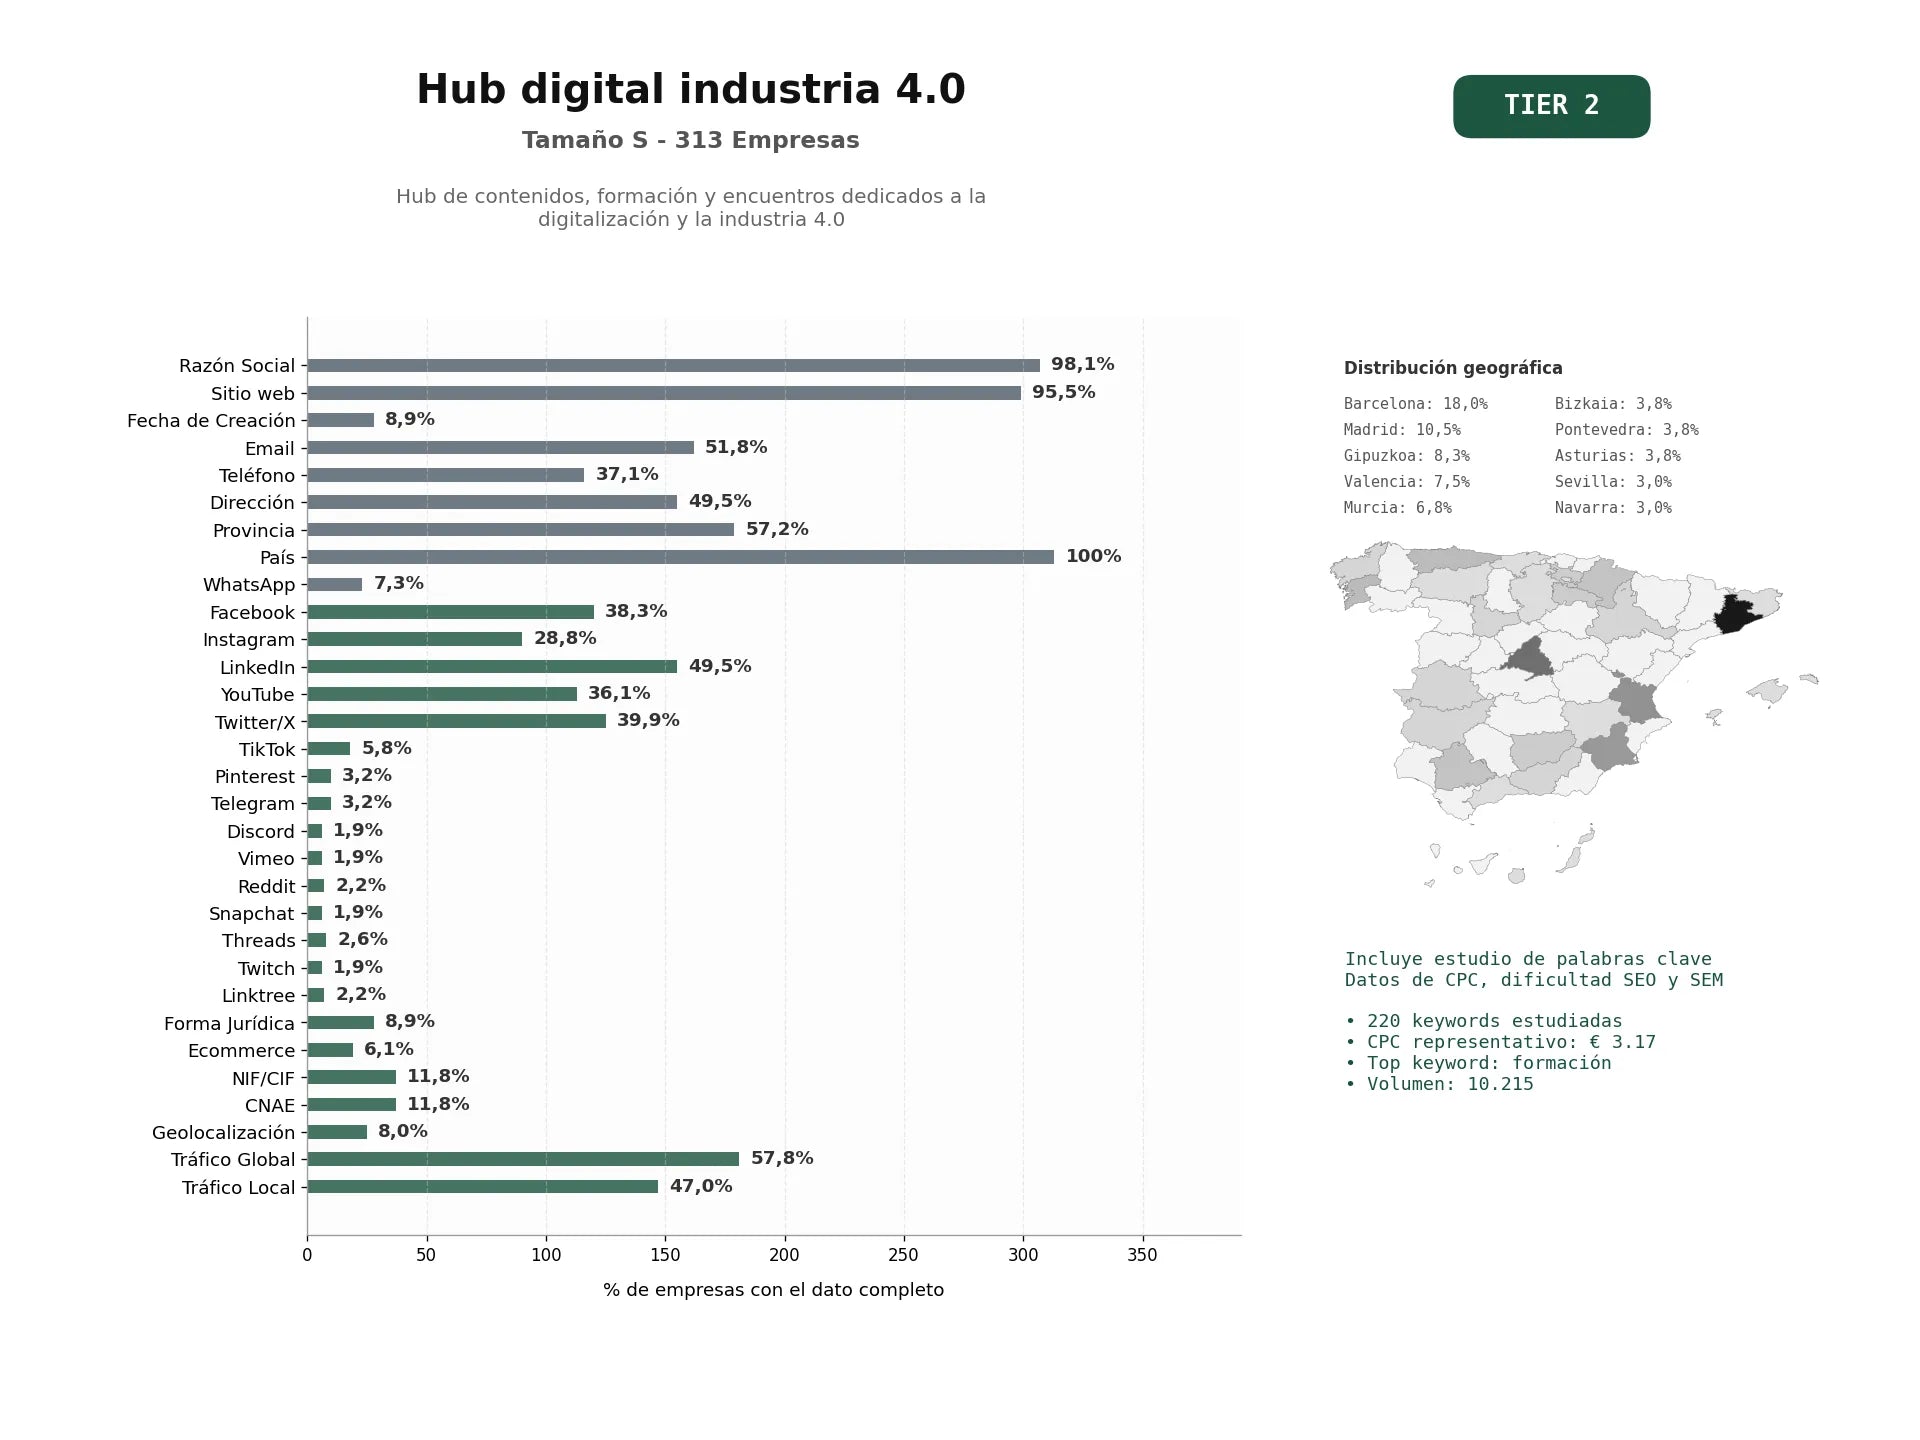The width and height of the screenshot is (1920, 1440).
Task: Click the NIF/CIF label
Action: pos(264,1078)
